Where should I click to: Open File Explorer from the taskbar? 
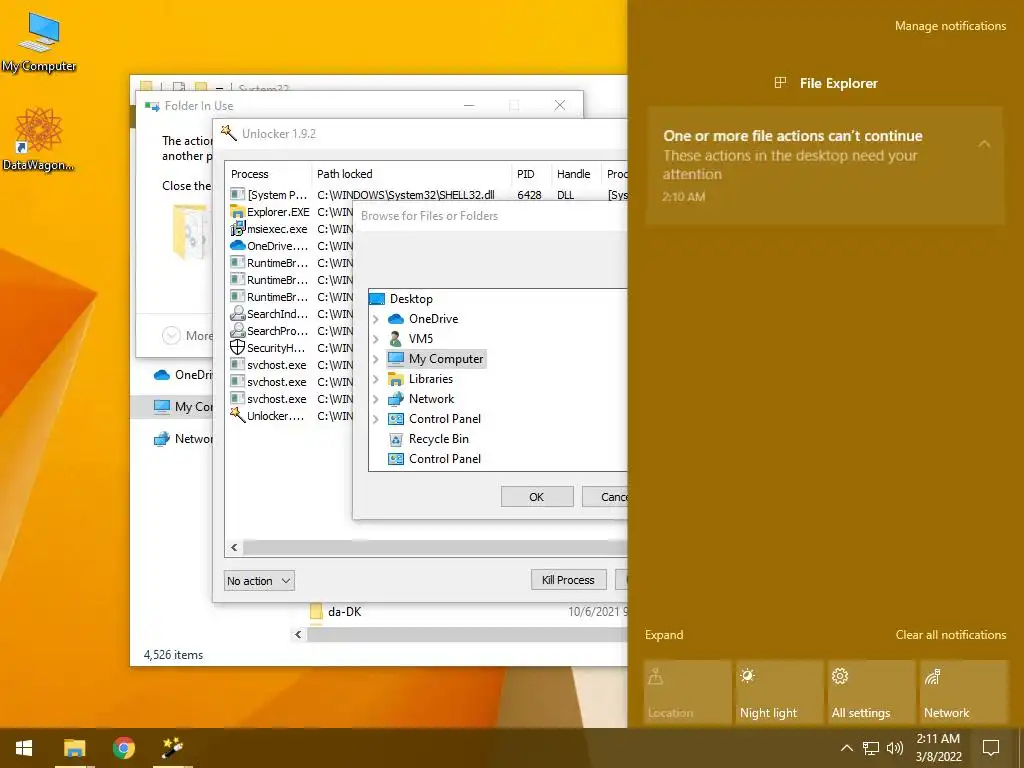click(x=74, y=748)
